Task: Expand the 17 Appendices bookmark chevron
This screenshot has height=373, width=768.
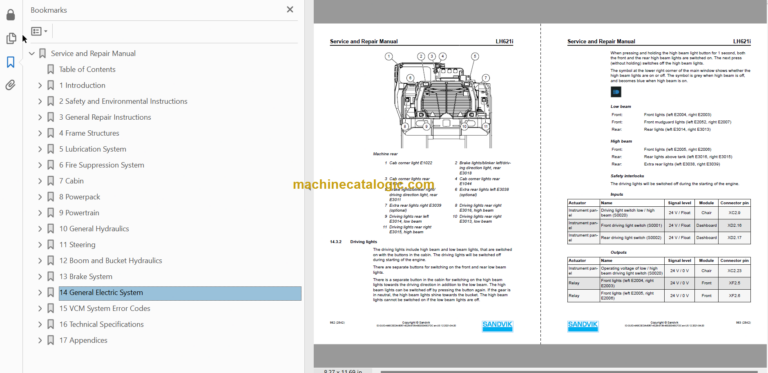Action: (40, 340)
